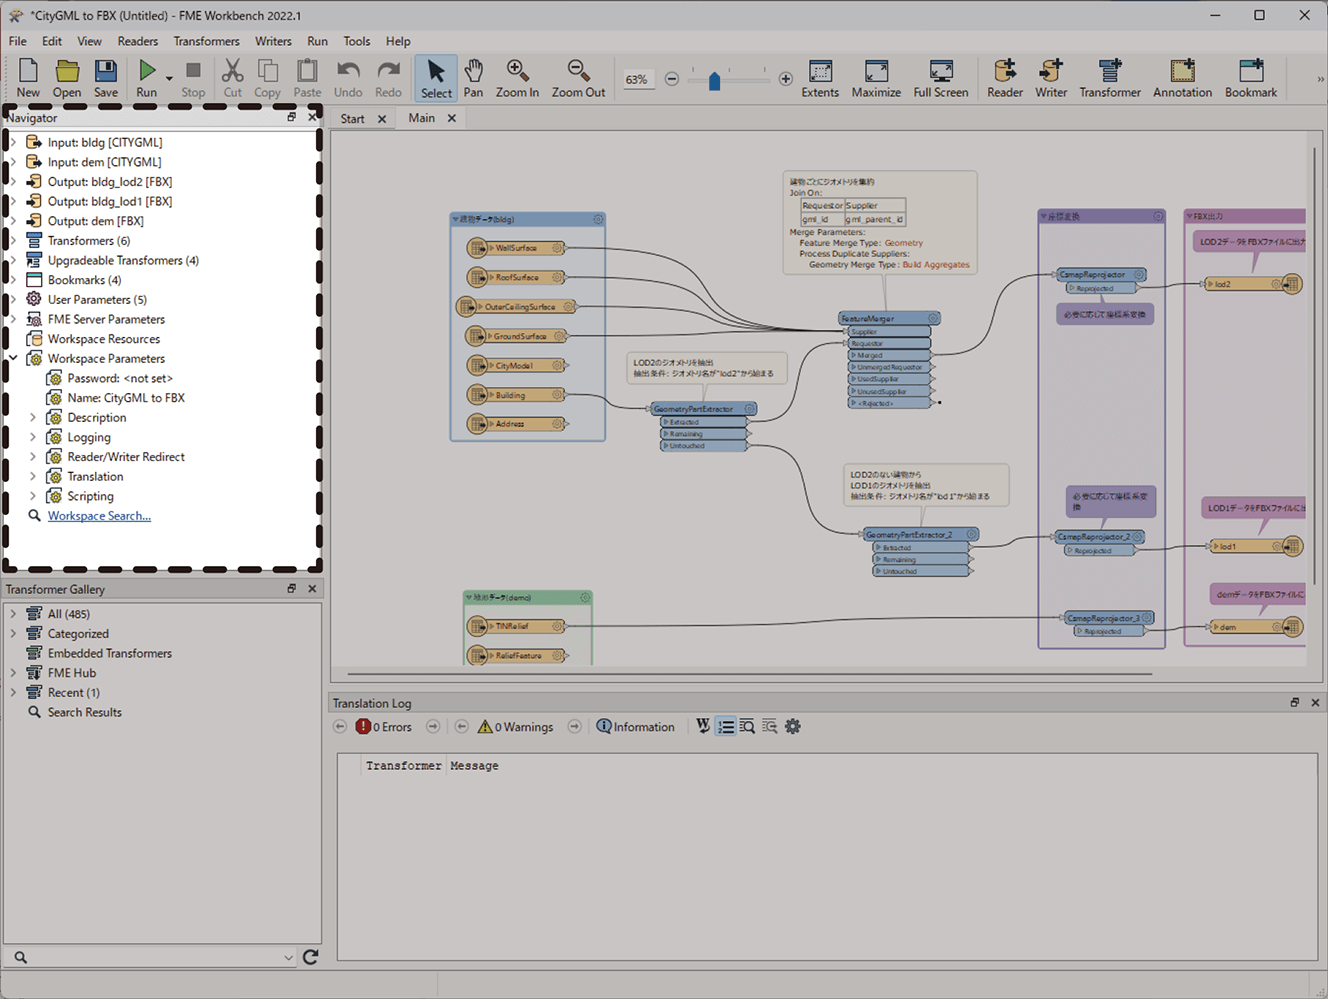Open the Transformers menu
Screen dimensions: 1328x999
click(x=206, y=41)
